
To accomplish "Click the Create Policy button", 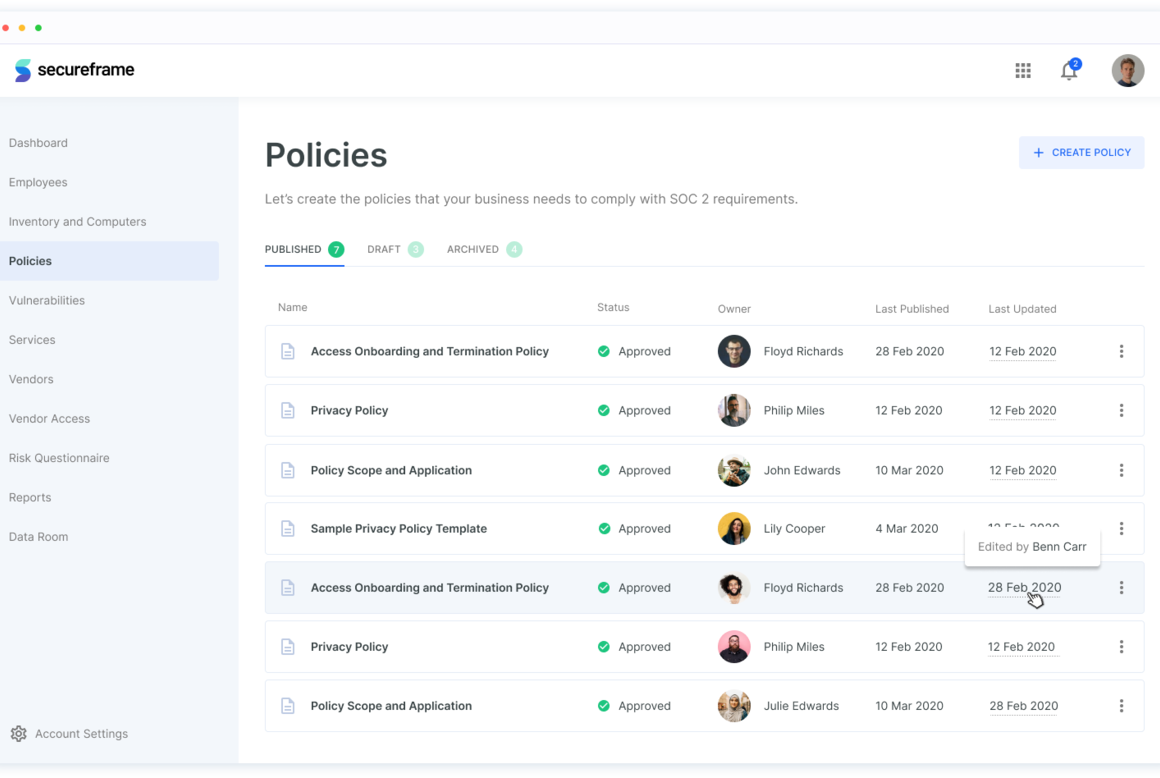I will point(1082,152).
